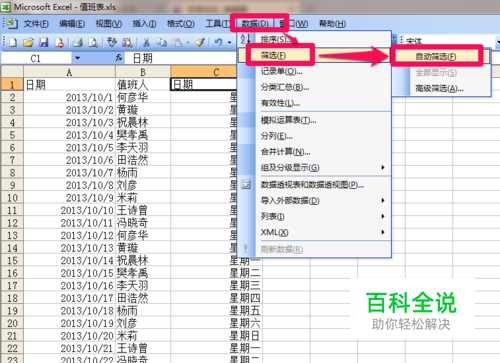
Task: Open the 数据(D) menu
Action: pyautogui.click(x=255, y=24)
